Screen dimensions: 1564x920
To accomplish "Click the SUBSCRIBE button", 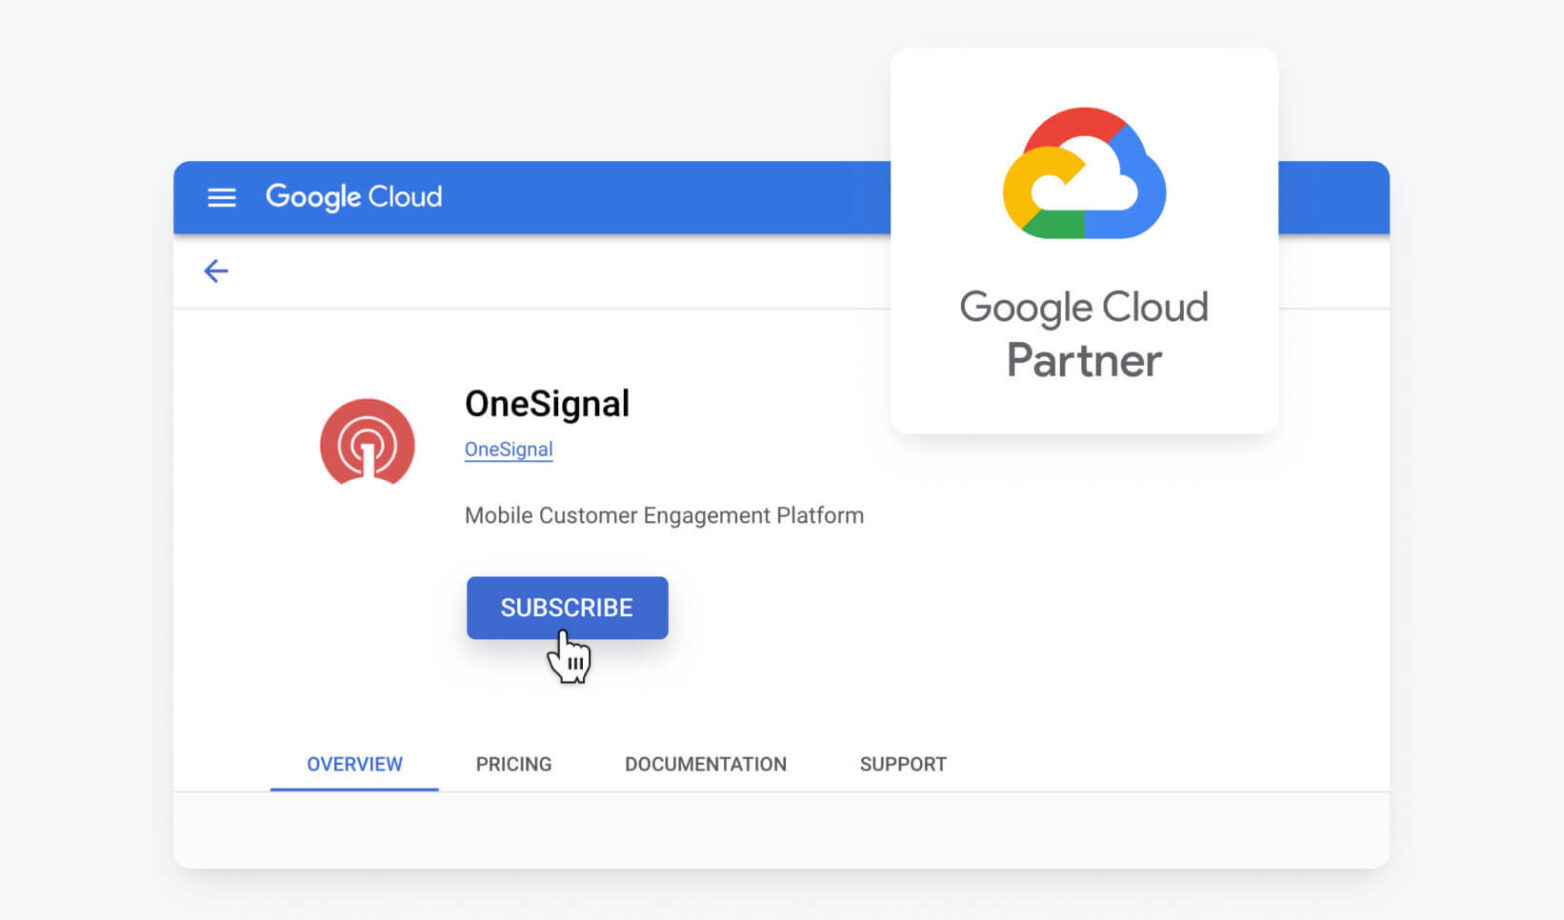I will (567, 607).
